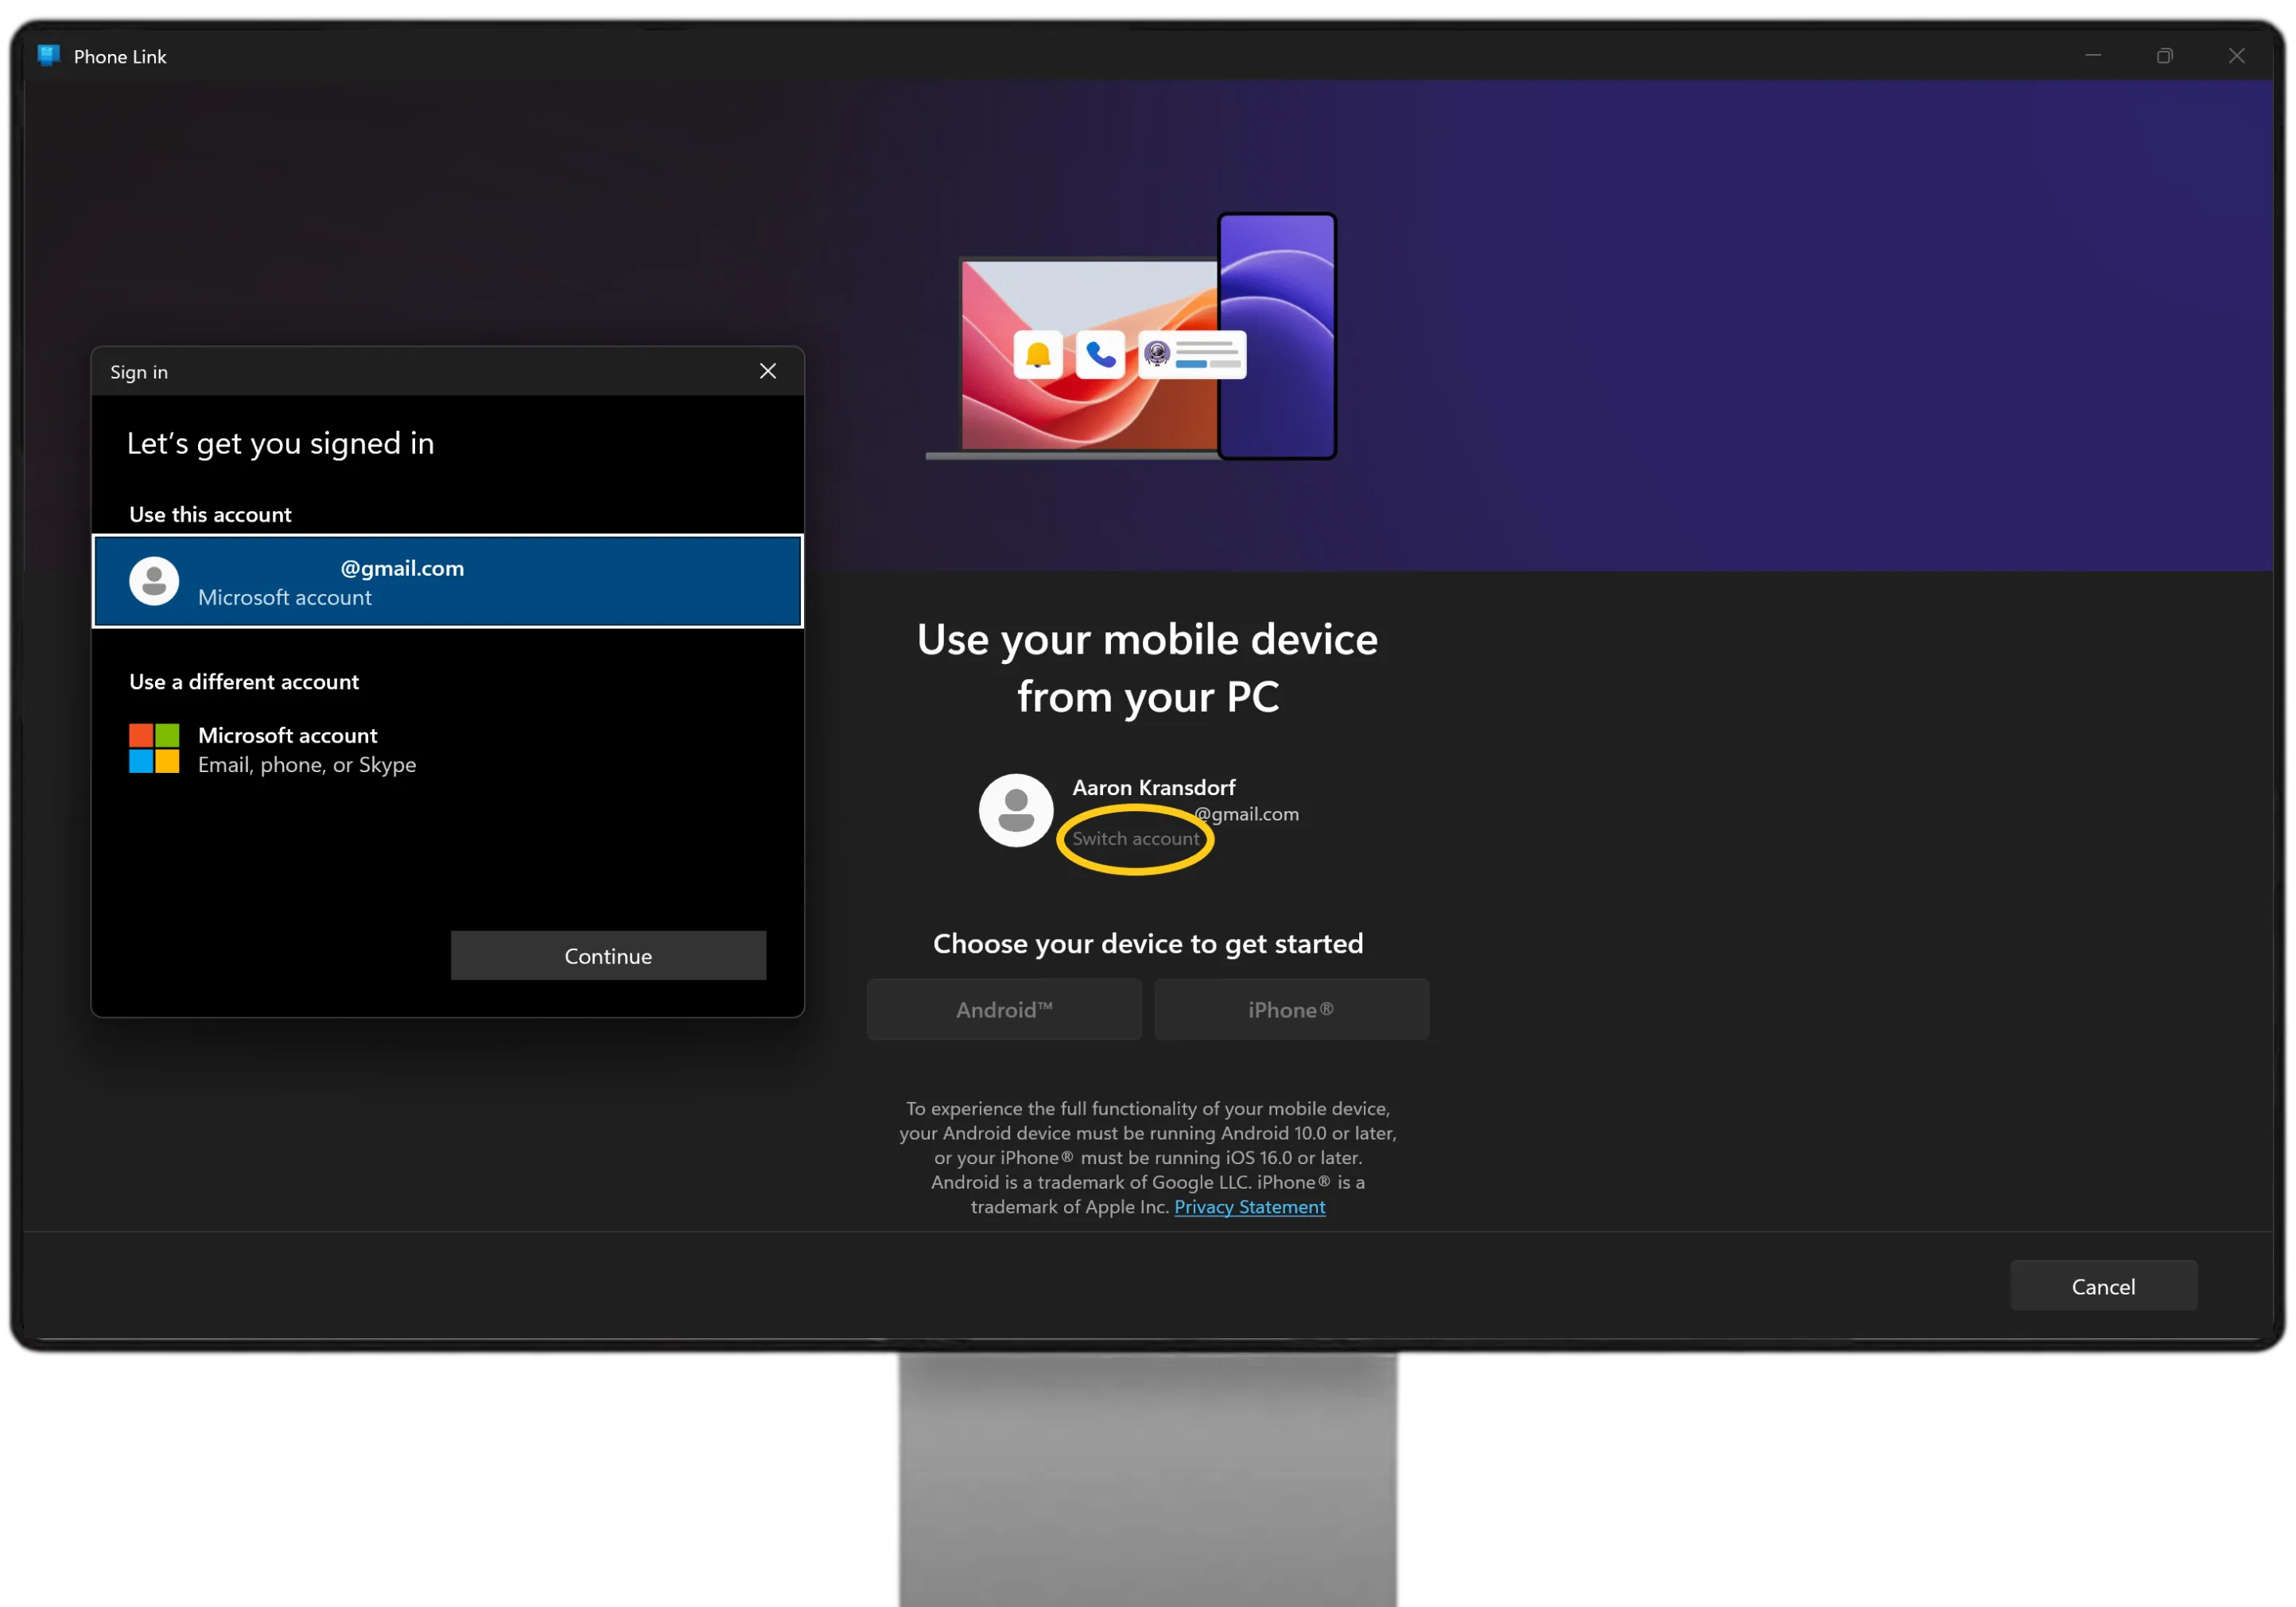Click the "Use this account" heading
Viewport: 2296px width, 1607px height.
(210, 515)
